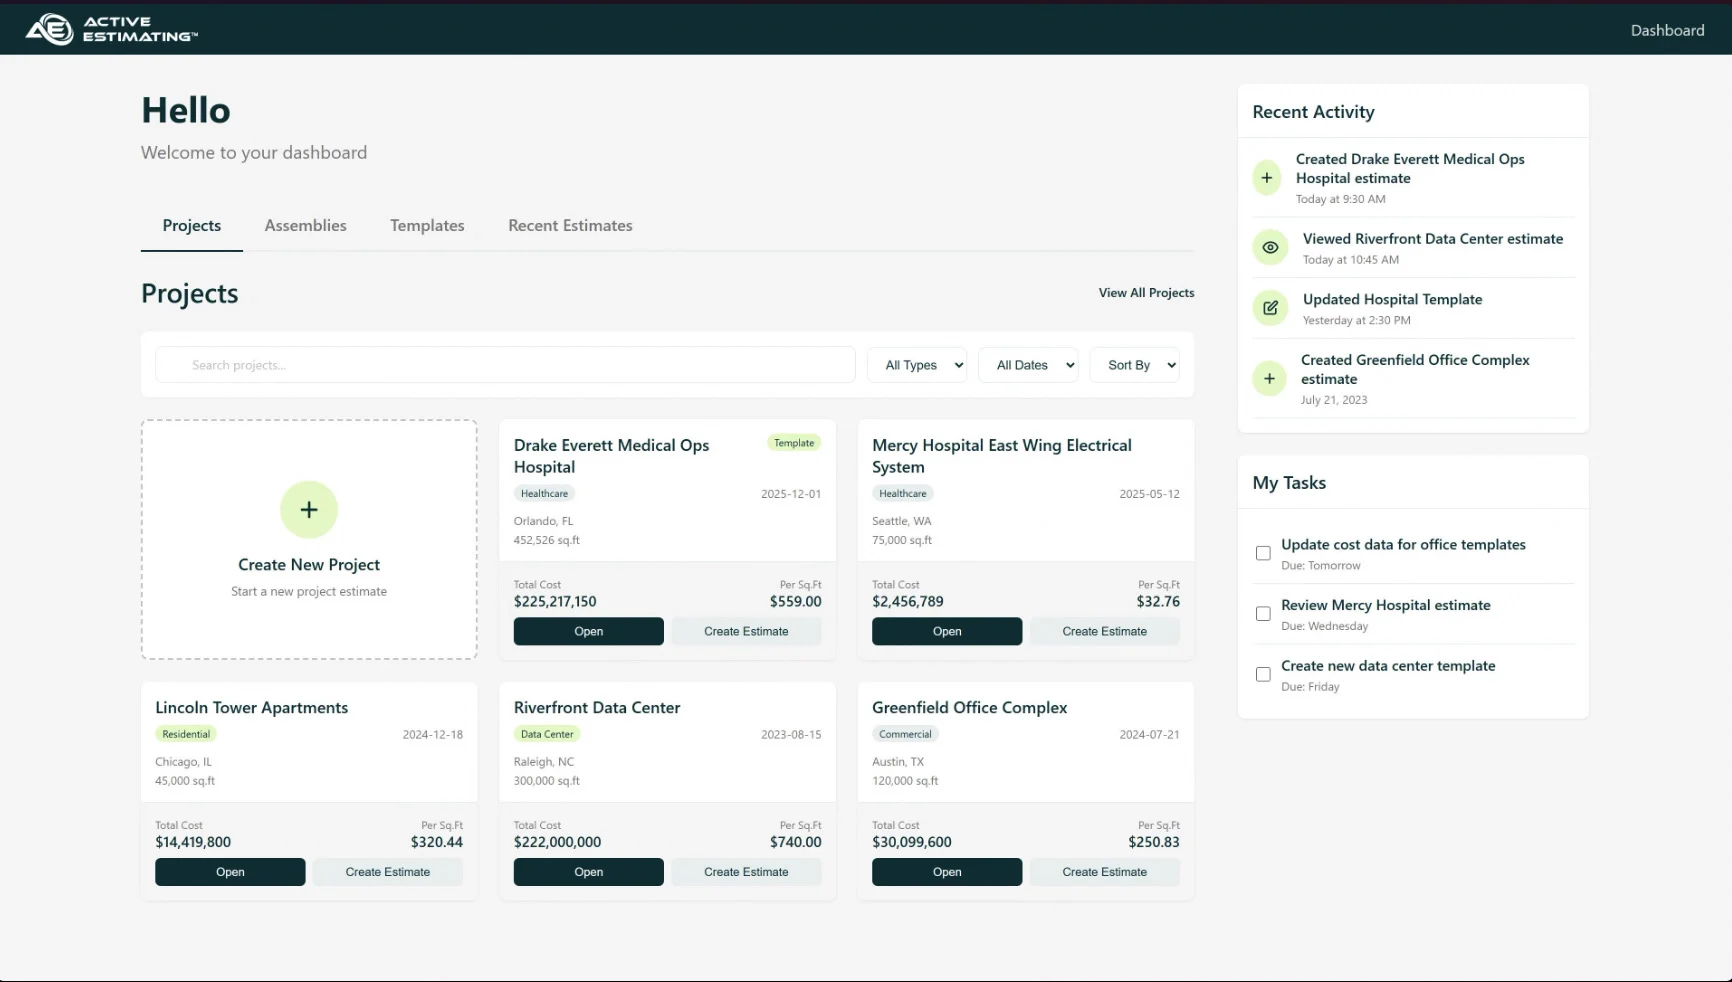Focus the Search projects input field
The image size is (1732, 982).
click(x=505, y=365)
